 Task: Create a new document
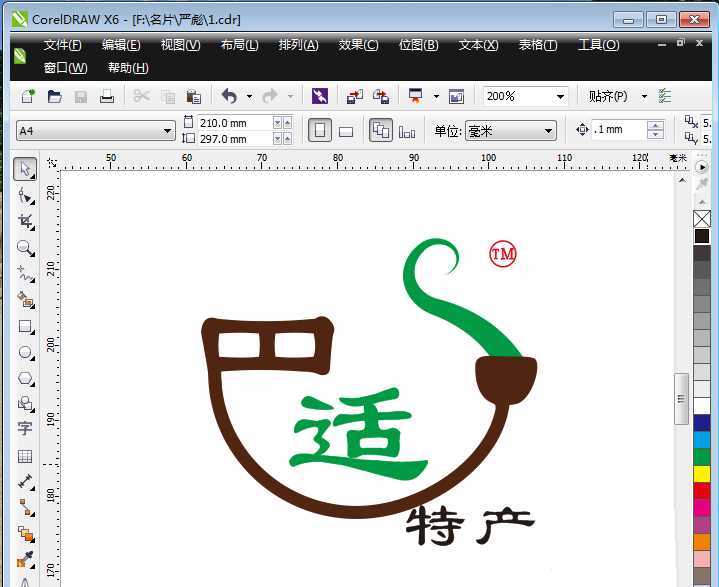coord(28,96)
